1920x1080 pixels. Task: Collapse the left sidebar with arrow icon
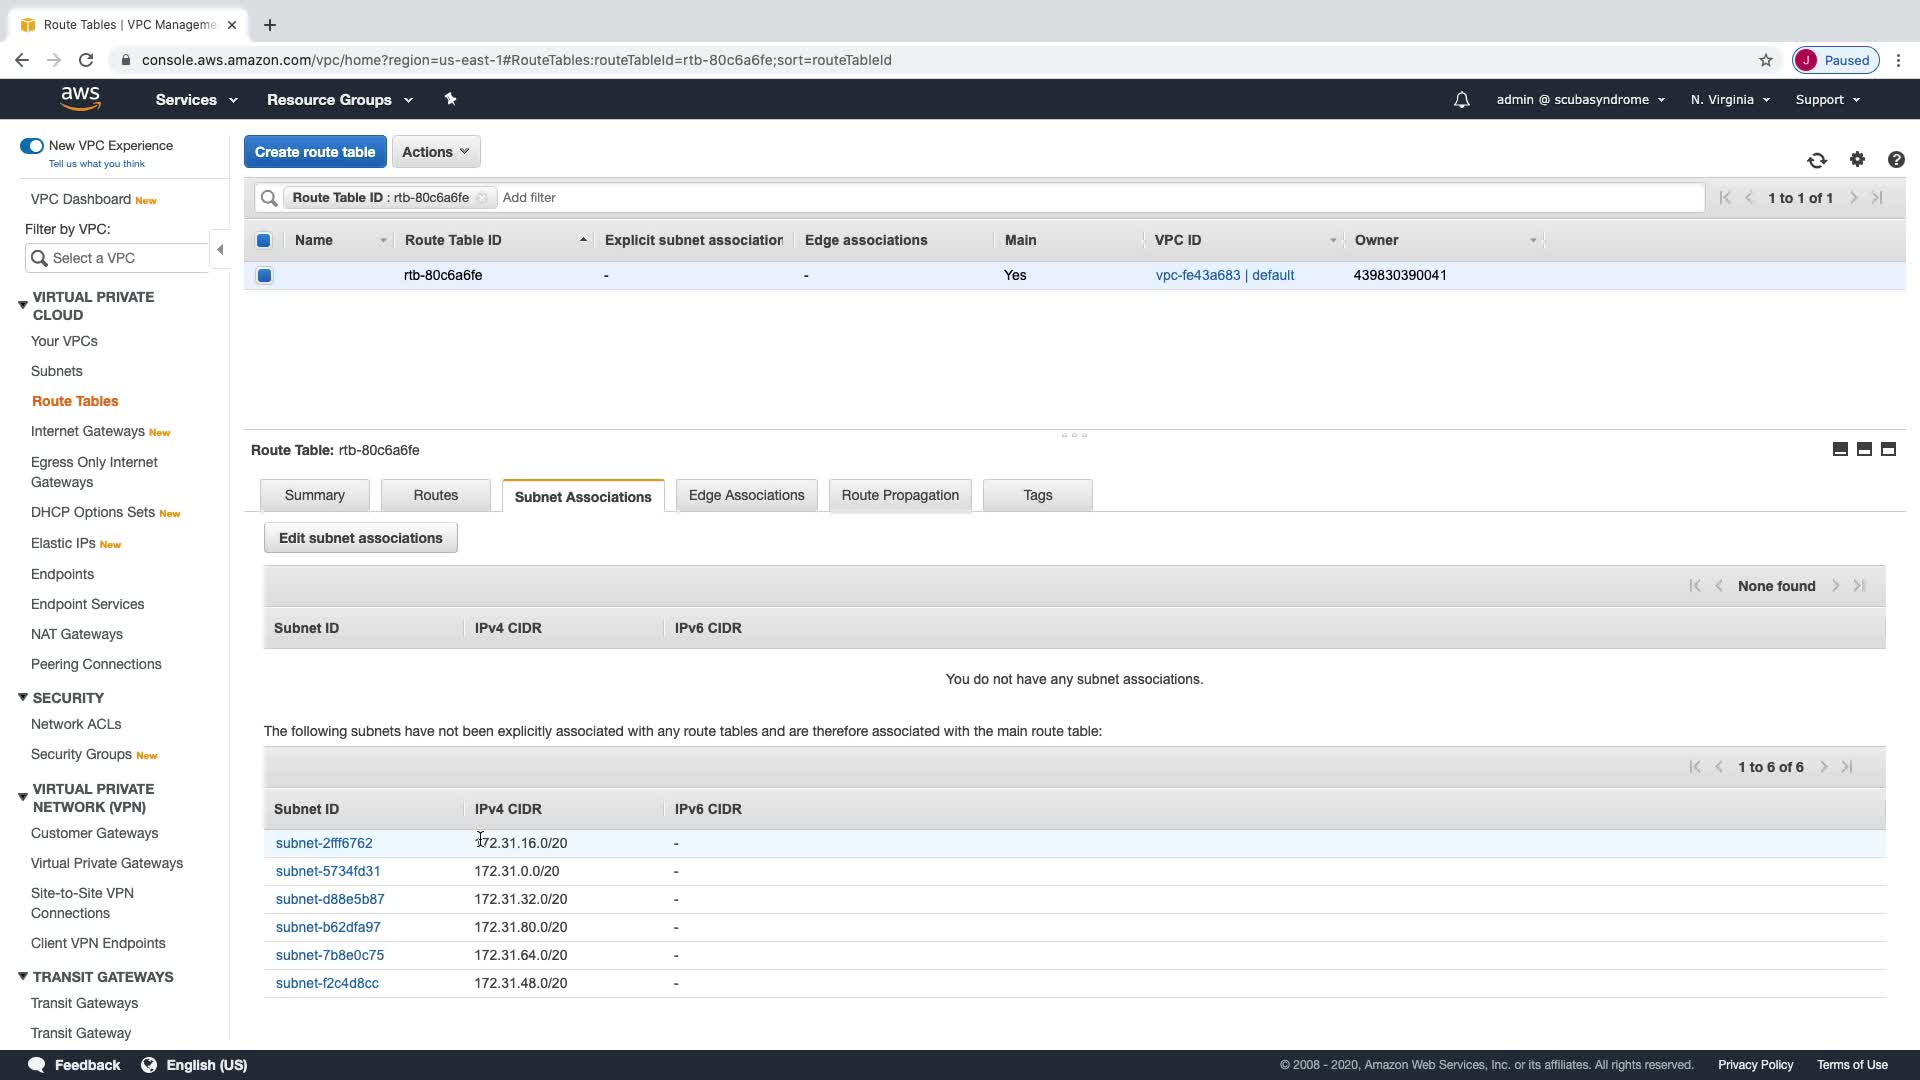click(220, 250)
